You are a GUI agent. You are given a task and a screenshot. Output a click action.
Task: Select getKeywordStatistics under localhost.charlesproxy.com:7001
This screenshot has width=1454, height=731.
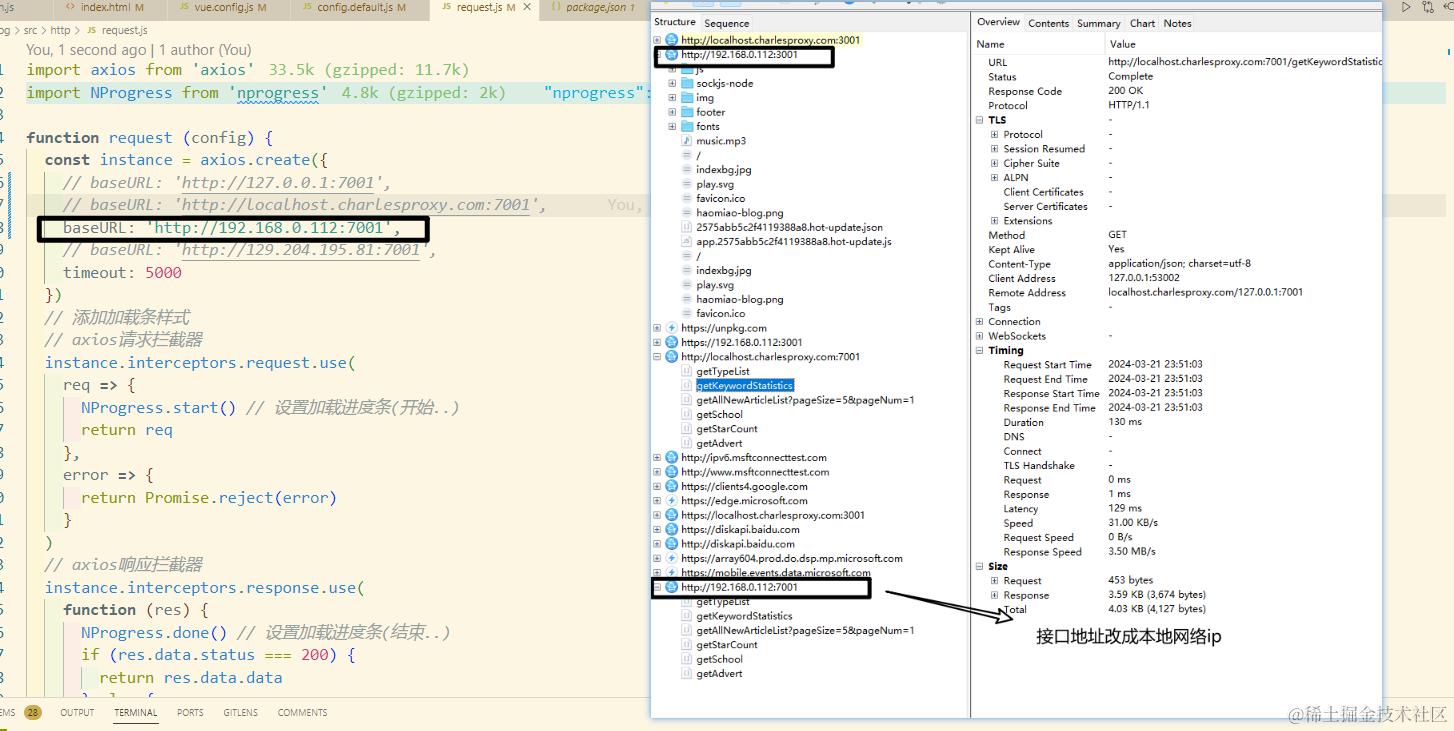click(x=745, y=386)
